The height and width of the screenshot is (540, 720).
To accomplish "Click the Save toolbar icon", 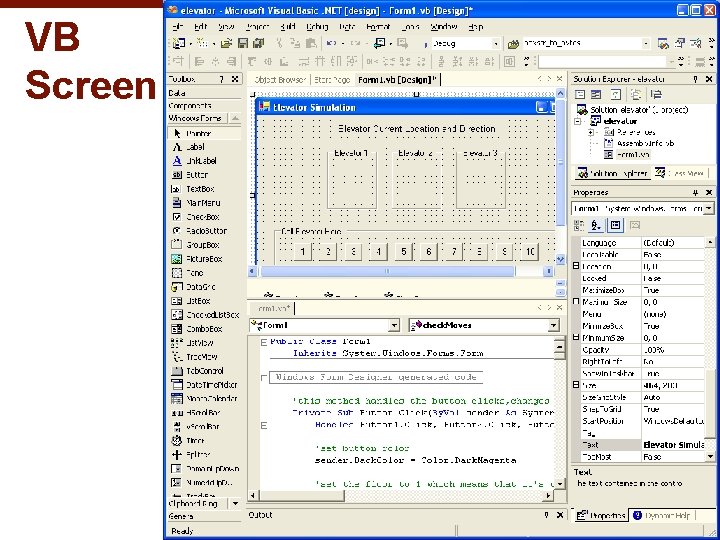I will tap(243, 43).
